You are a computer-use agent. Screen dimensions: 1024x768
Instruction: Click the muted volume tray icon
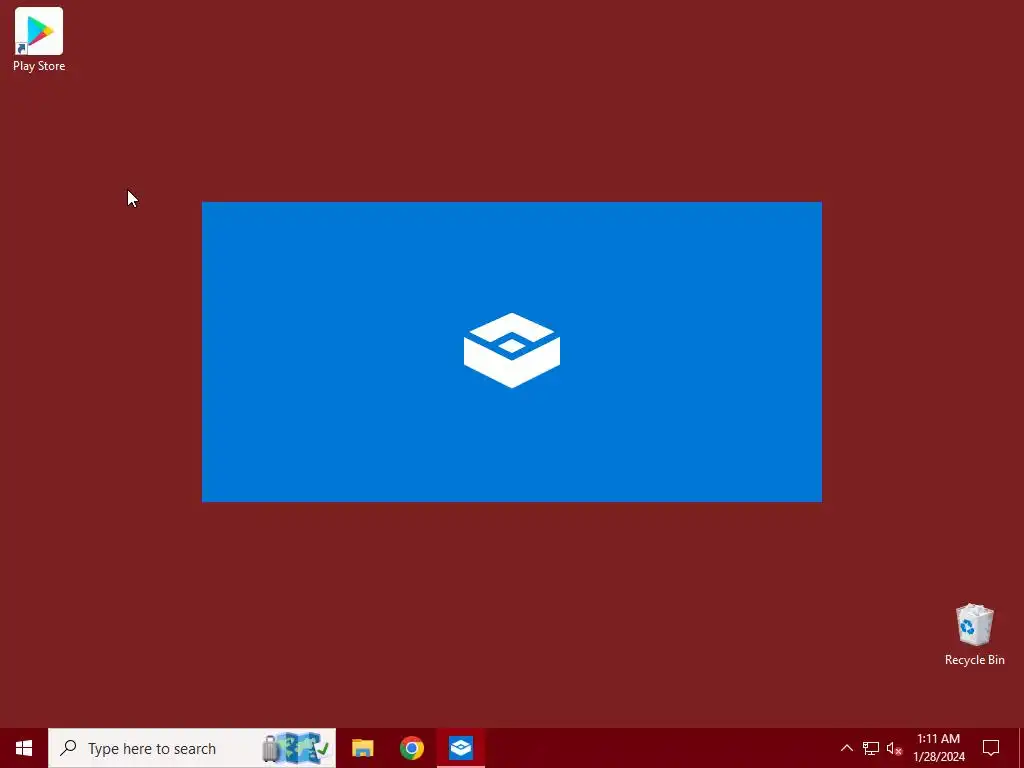coord(894,748)
